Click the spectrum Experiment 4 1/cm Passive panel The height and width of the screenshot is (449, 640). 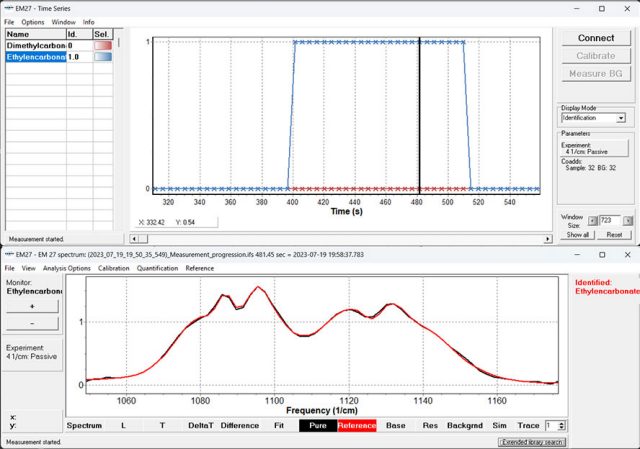32,353
